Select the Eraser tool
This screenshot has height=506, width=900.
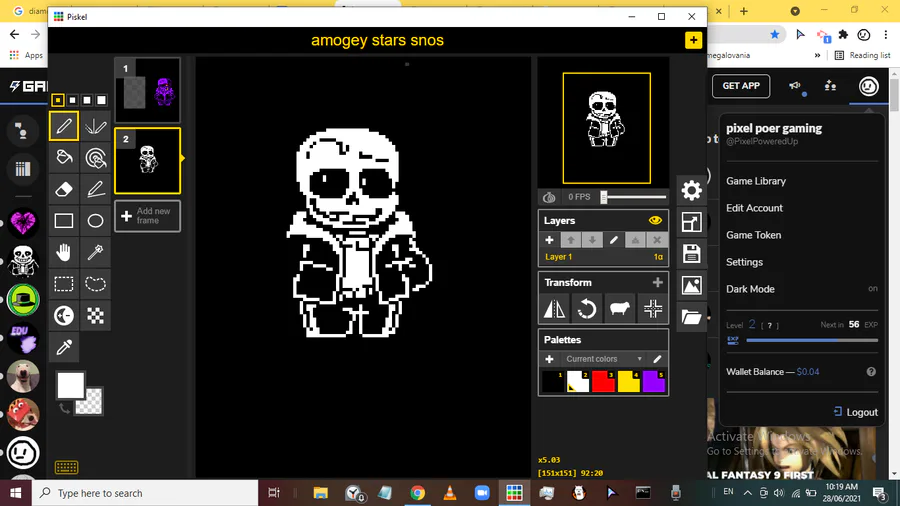pos(64,189)
